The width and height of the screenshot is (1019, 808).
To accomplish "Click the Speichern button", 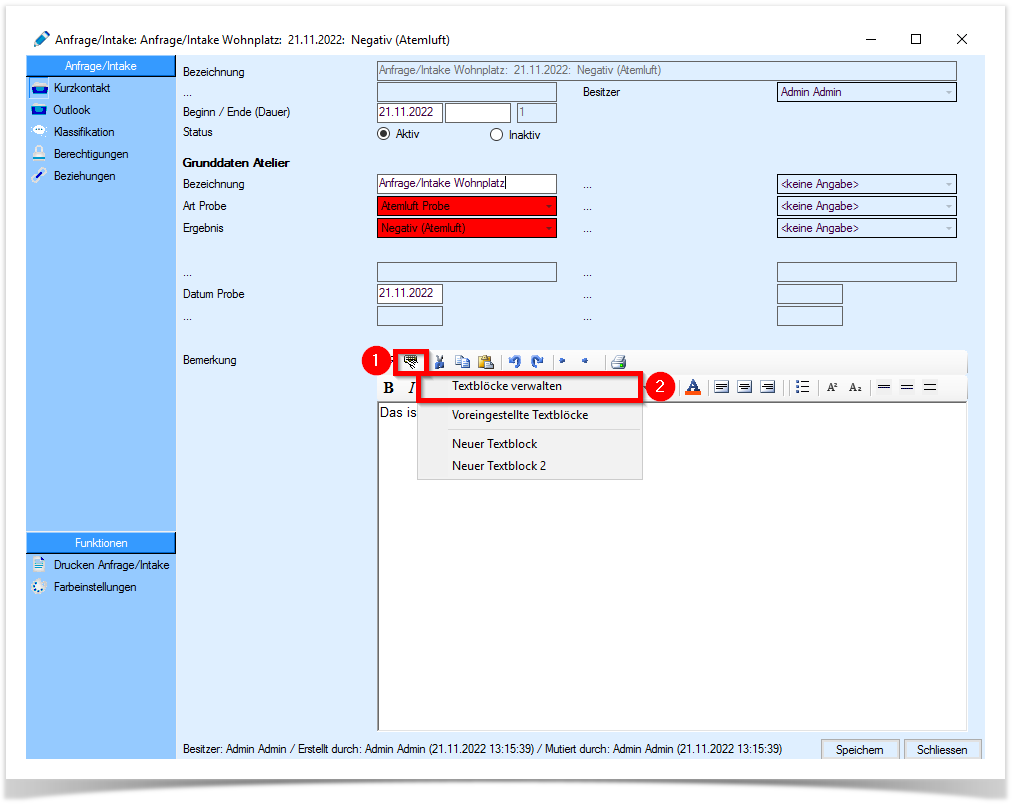I will click(859, 749).
